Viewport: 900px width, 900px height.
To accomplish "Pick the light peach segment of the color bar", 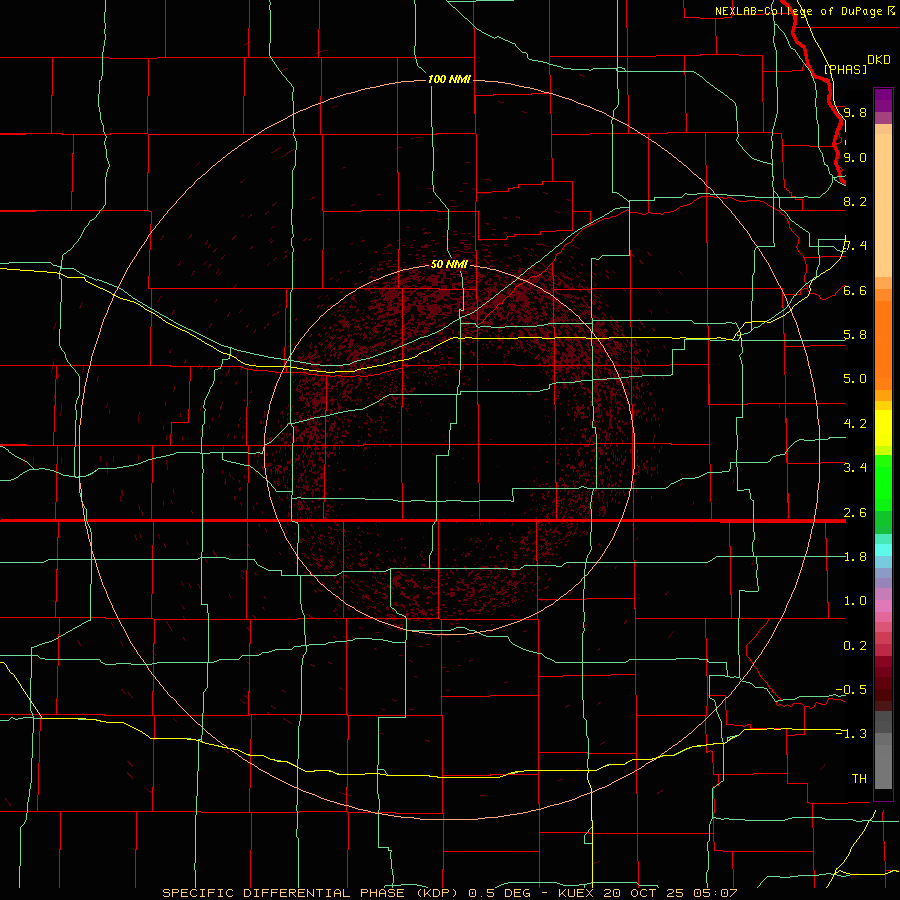I will pyautogui.click(x=883, y=205).
